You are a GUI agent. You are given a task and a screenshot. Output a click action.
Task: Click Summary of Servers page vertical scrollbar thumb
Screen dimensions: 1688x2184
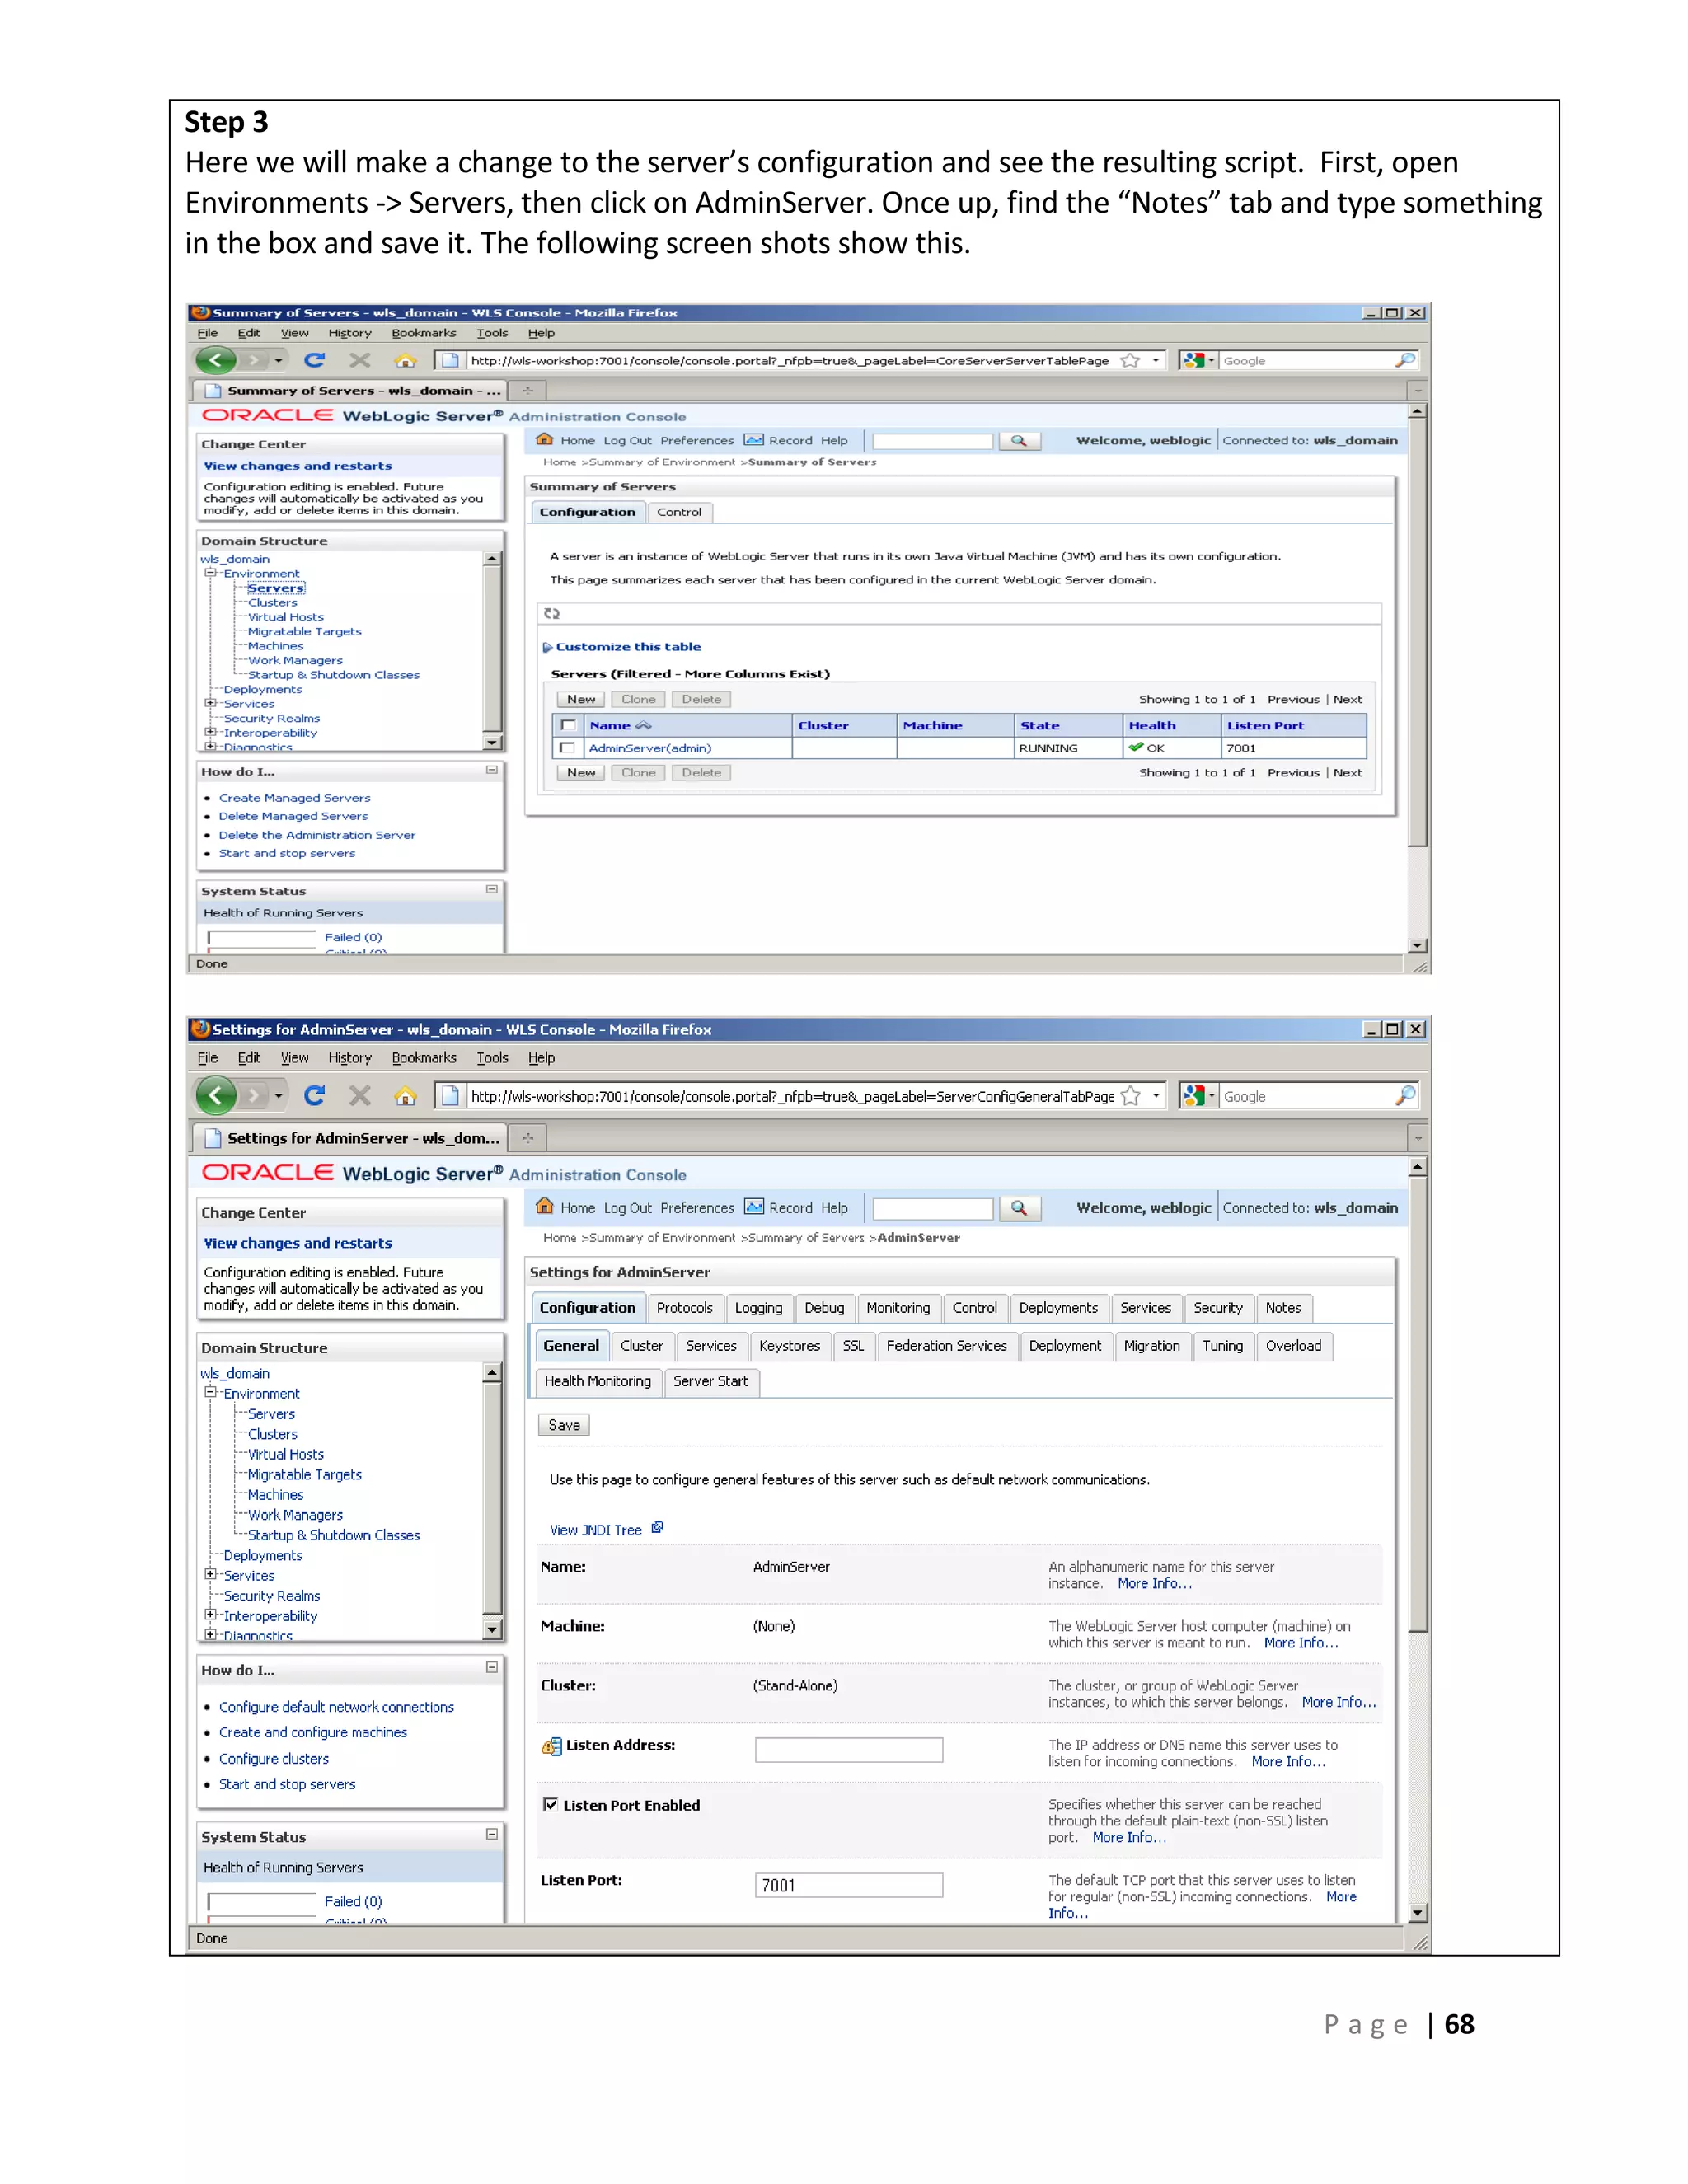[1417, 634]
